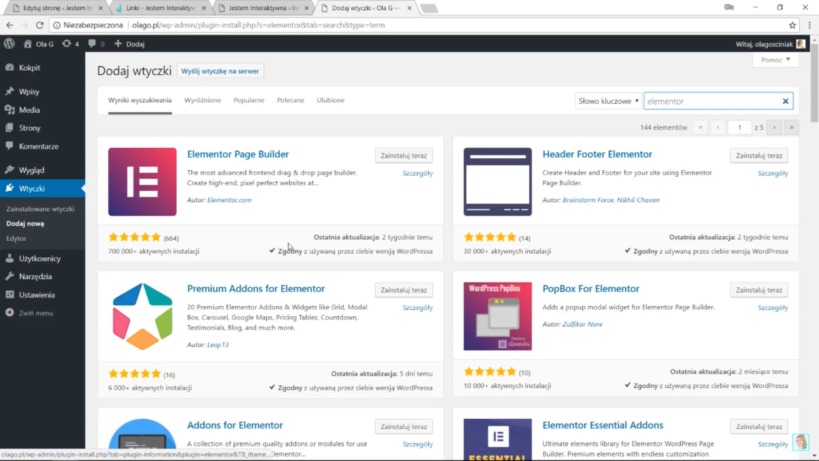Screen dimensions: 819x461
Task: Install Premium Addons for Elementor now
Action: [x=403, y=290]
